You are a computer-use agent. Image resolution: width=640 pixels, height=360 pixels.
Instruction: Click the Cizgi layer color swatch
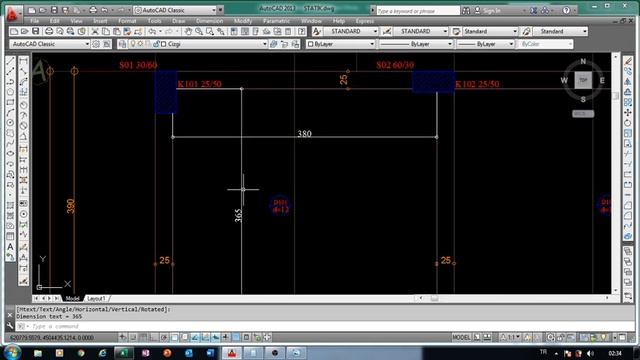164,44
